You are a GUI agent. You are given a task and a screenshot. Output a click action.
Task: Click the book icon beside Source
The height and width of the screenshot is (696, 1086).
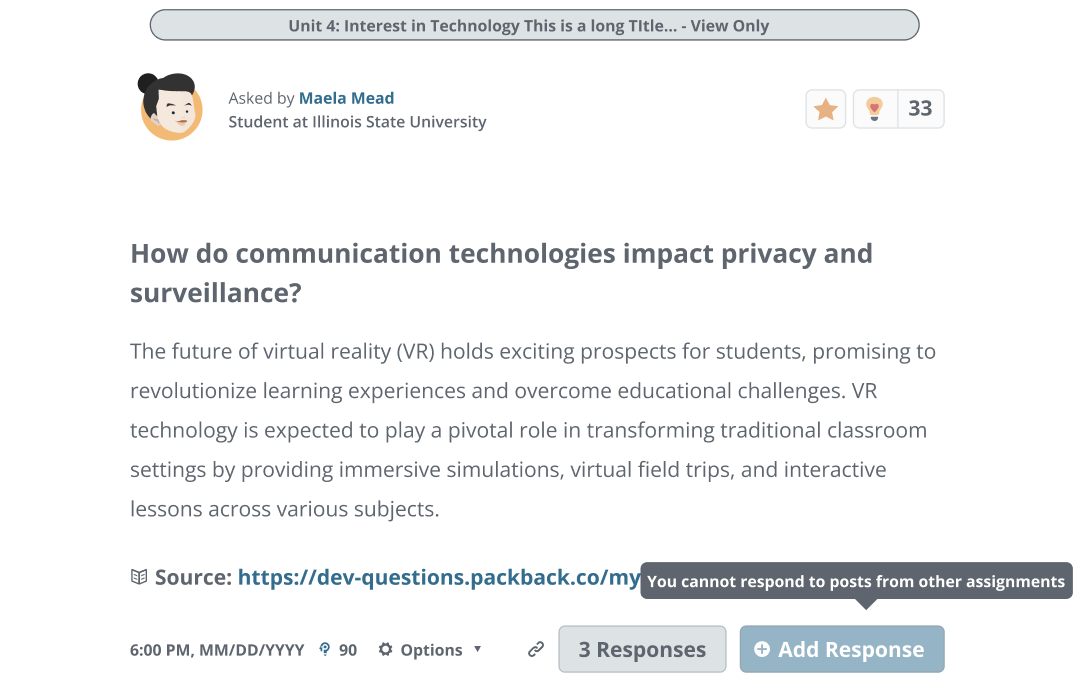click(140, 577)
